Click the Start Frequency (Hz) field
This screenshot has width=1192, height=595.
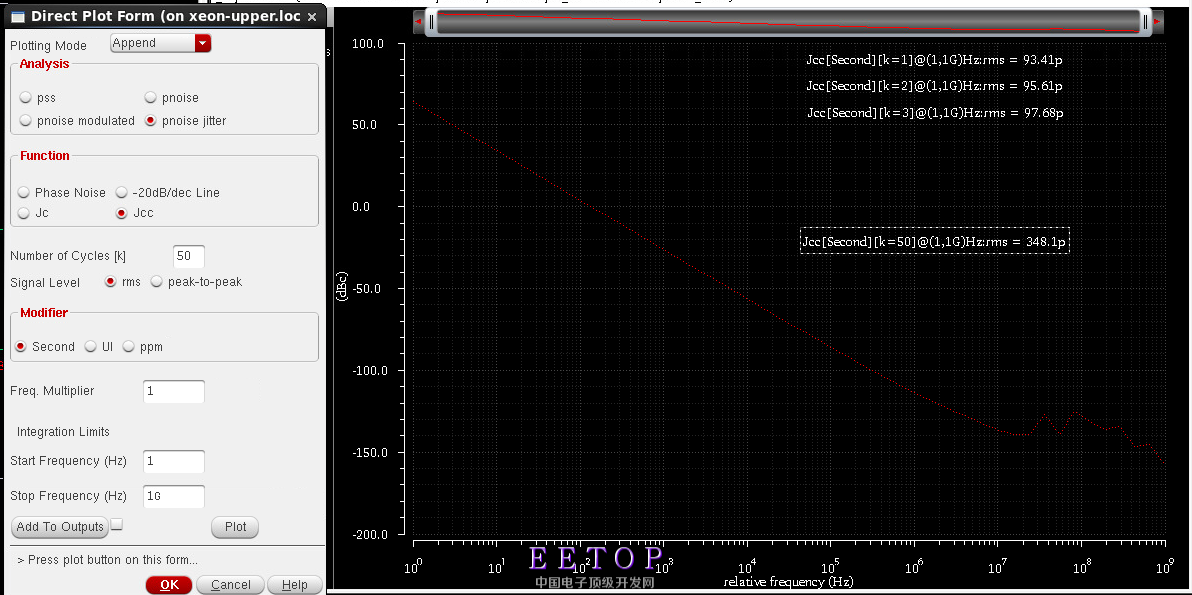174,461
